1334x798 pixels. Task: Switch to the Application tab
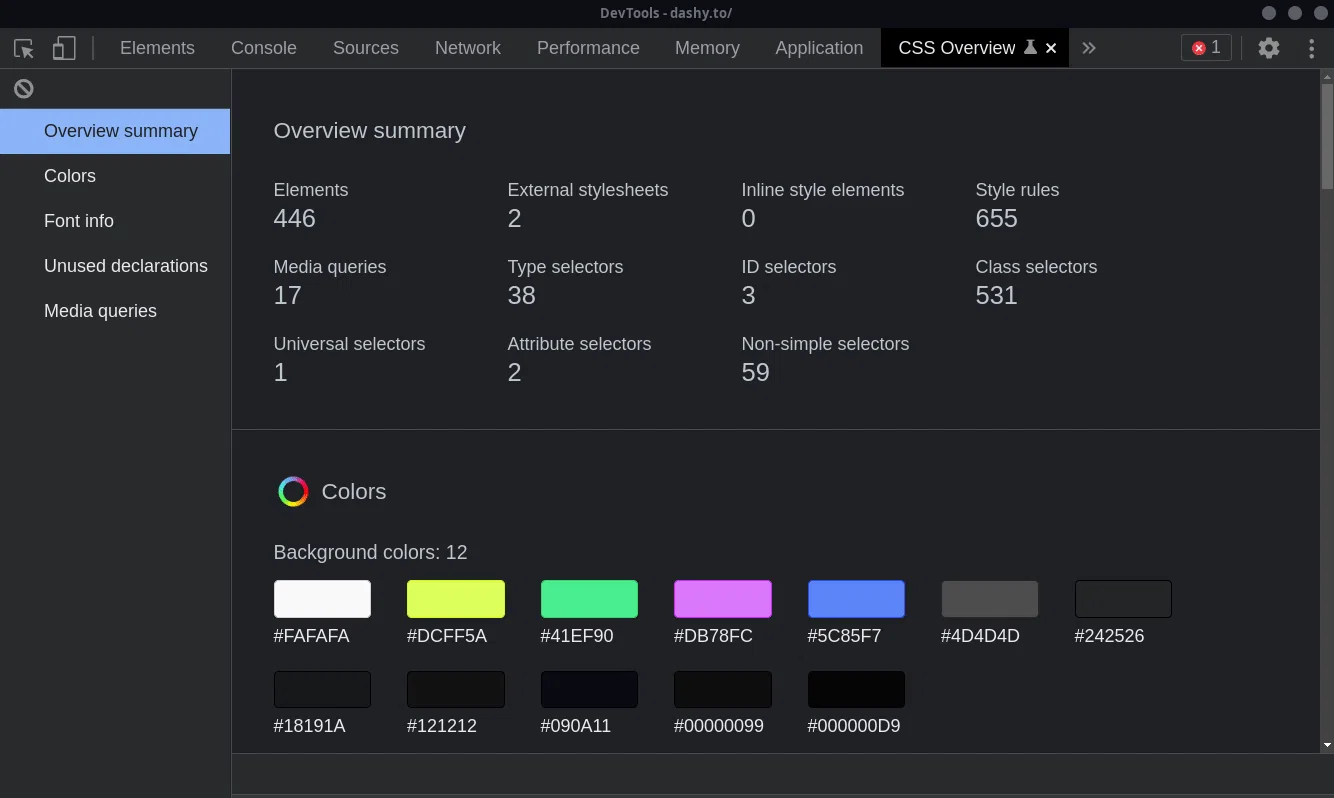pyautogui.click(x=819, y=48)
